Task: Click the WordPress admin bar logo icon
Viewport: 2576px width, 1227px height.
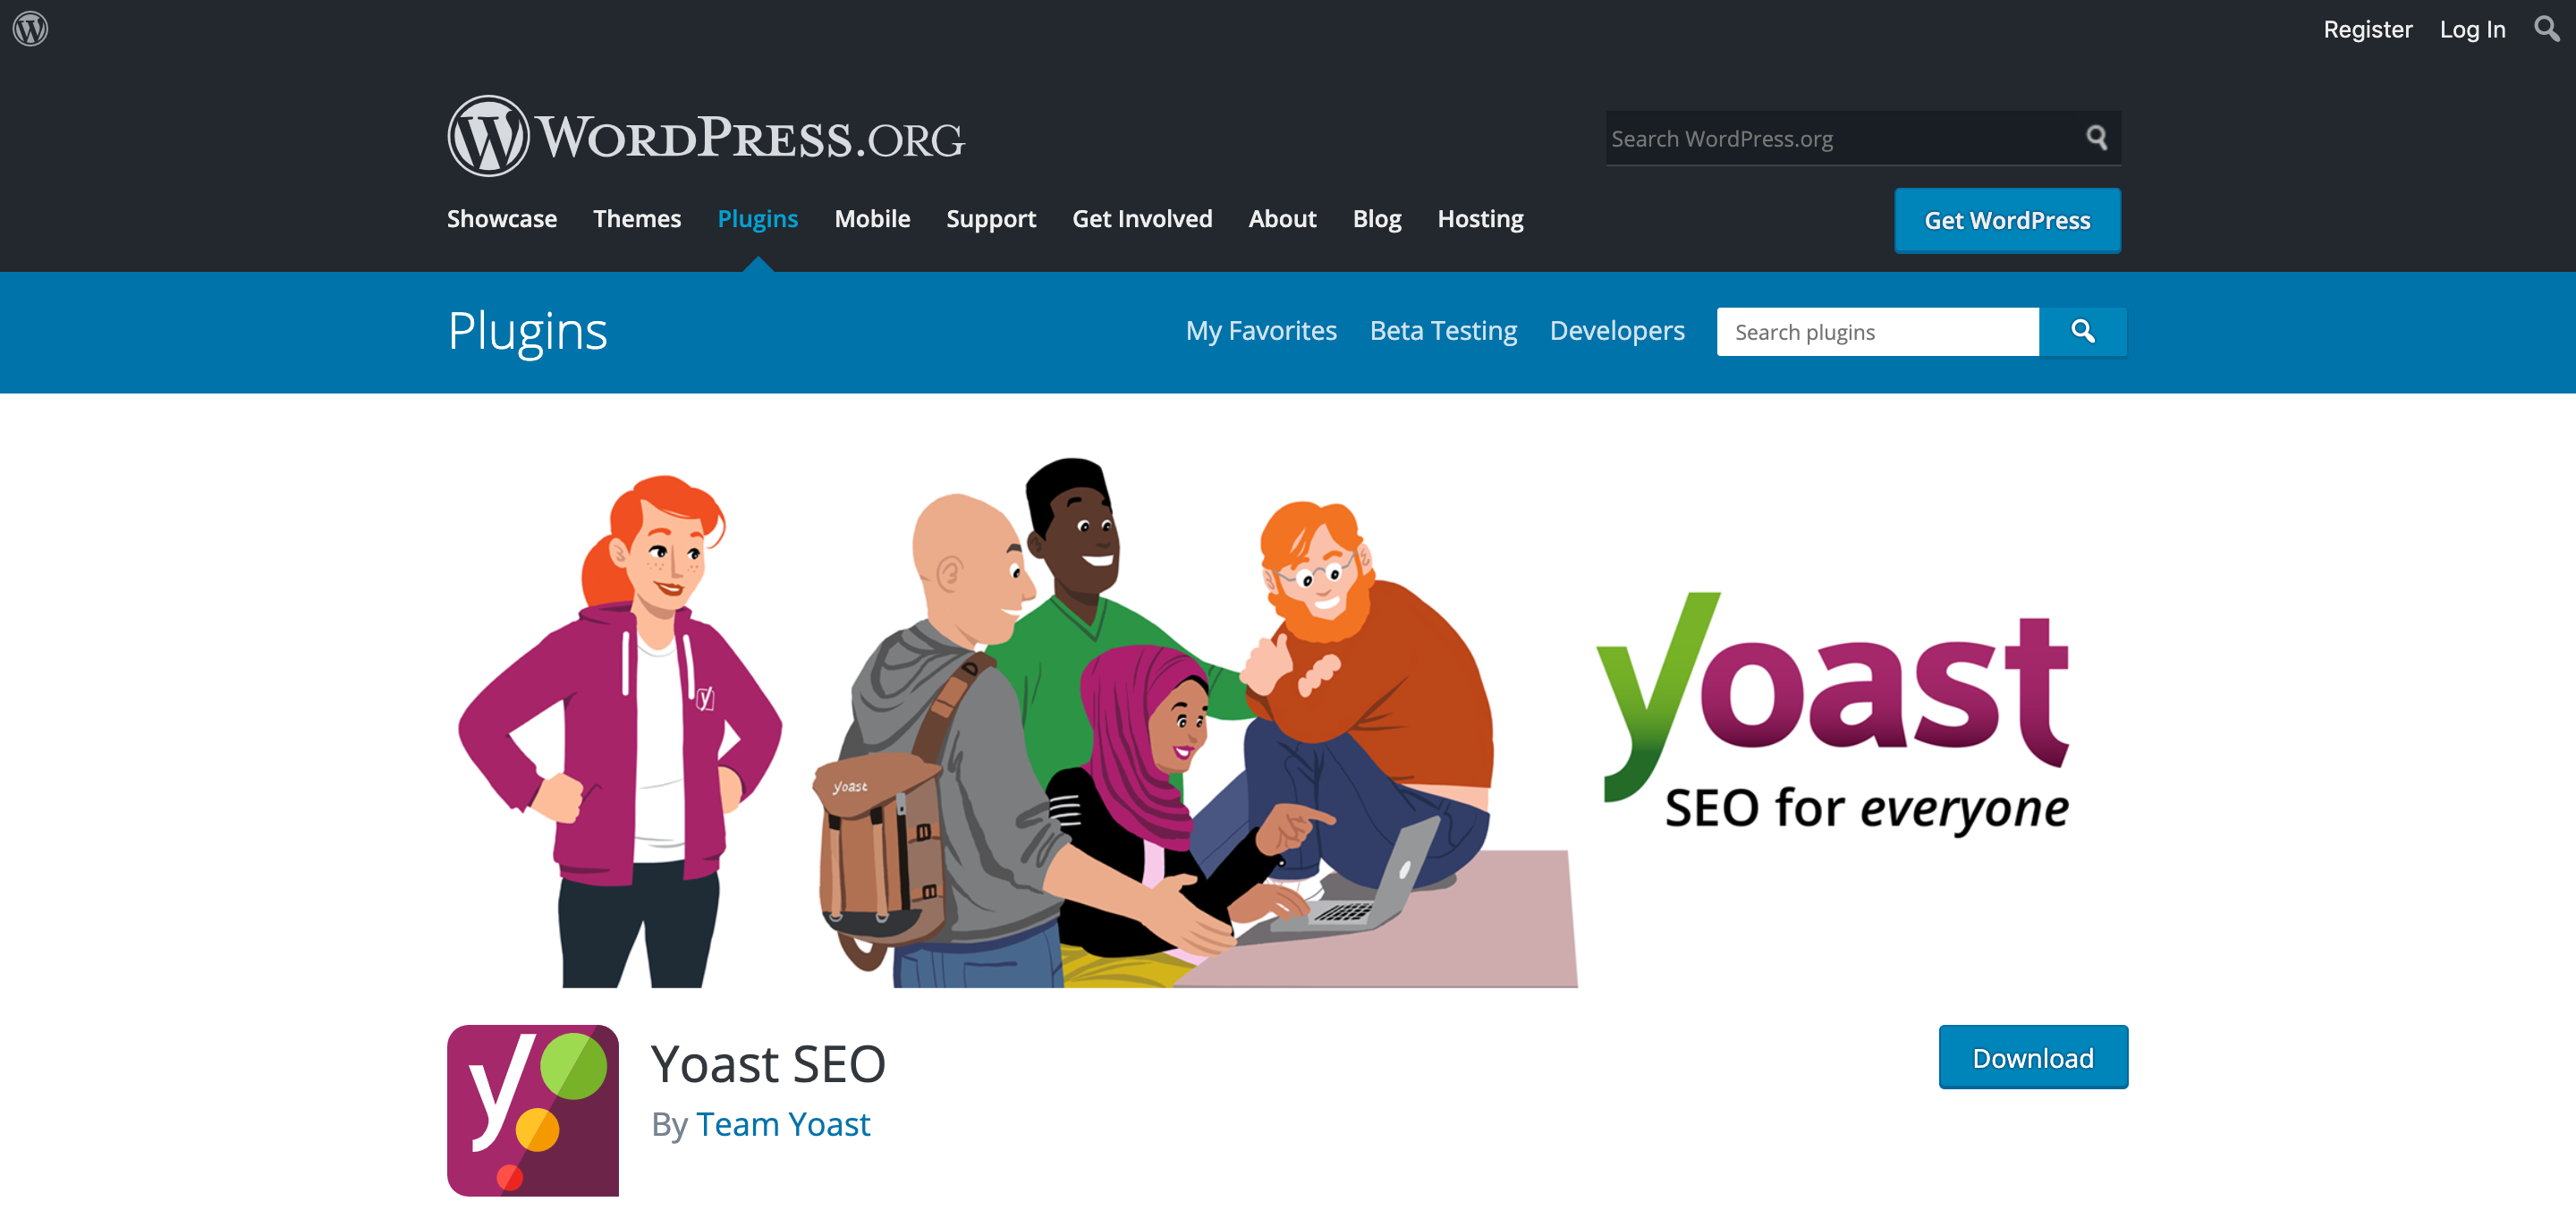Action: click(30, 28)
